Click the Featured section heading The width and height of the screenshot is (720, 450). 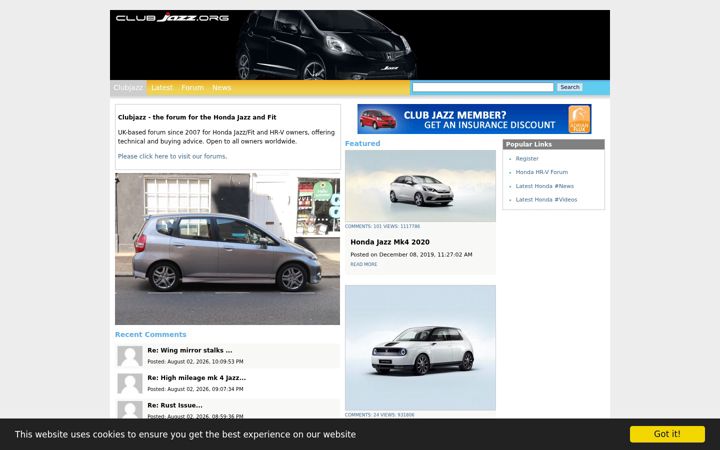pos(362,143)
